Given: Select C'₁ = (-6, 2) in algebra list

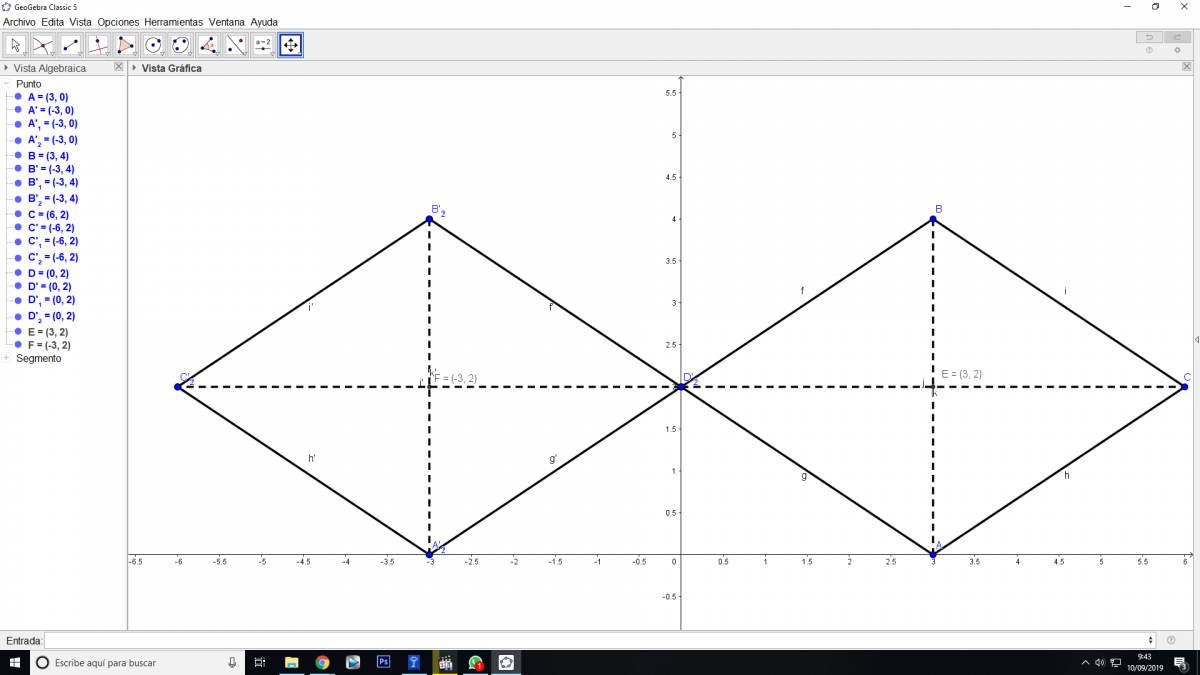Looking at the screenshot, I should click(53, 242).
